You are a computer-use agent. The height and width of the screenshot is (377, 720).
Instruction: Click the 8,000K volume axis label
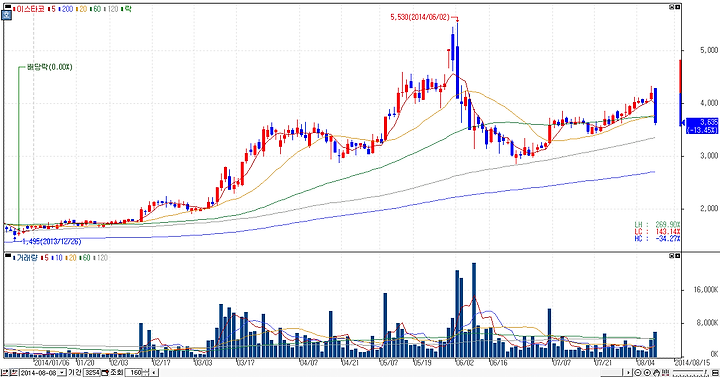pos(708,323)
